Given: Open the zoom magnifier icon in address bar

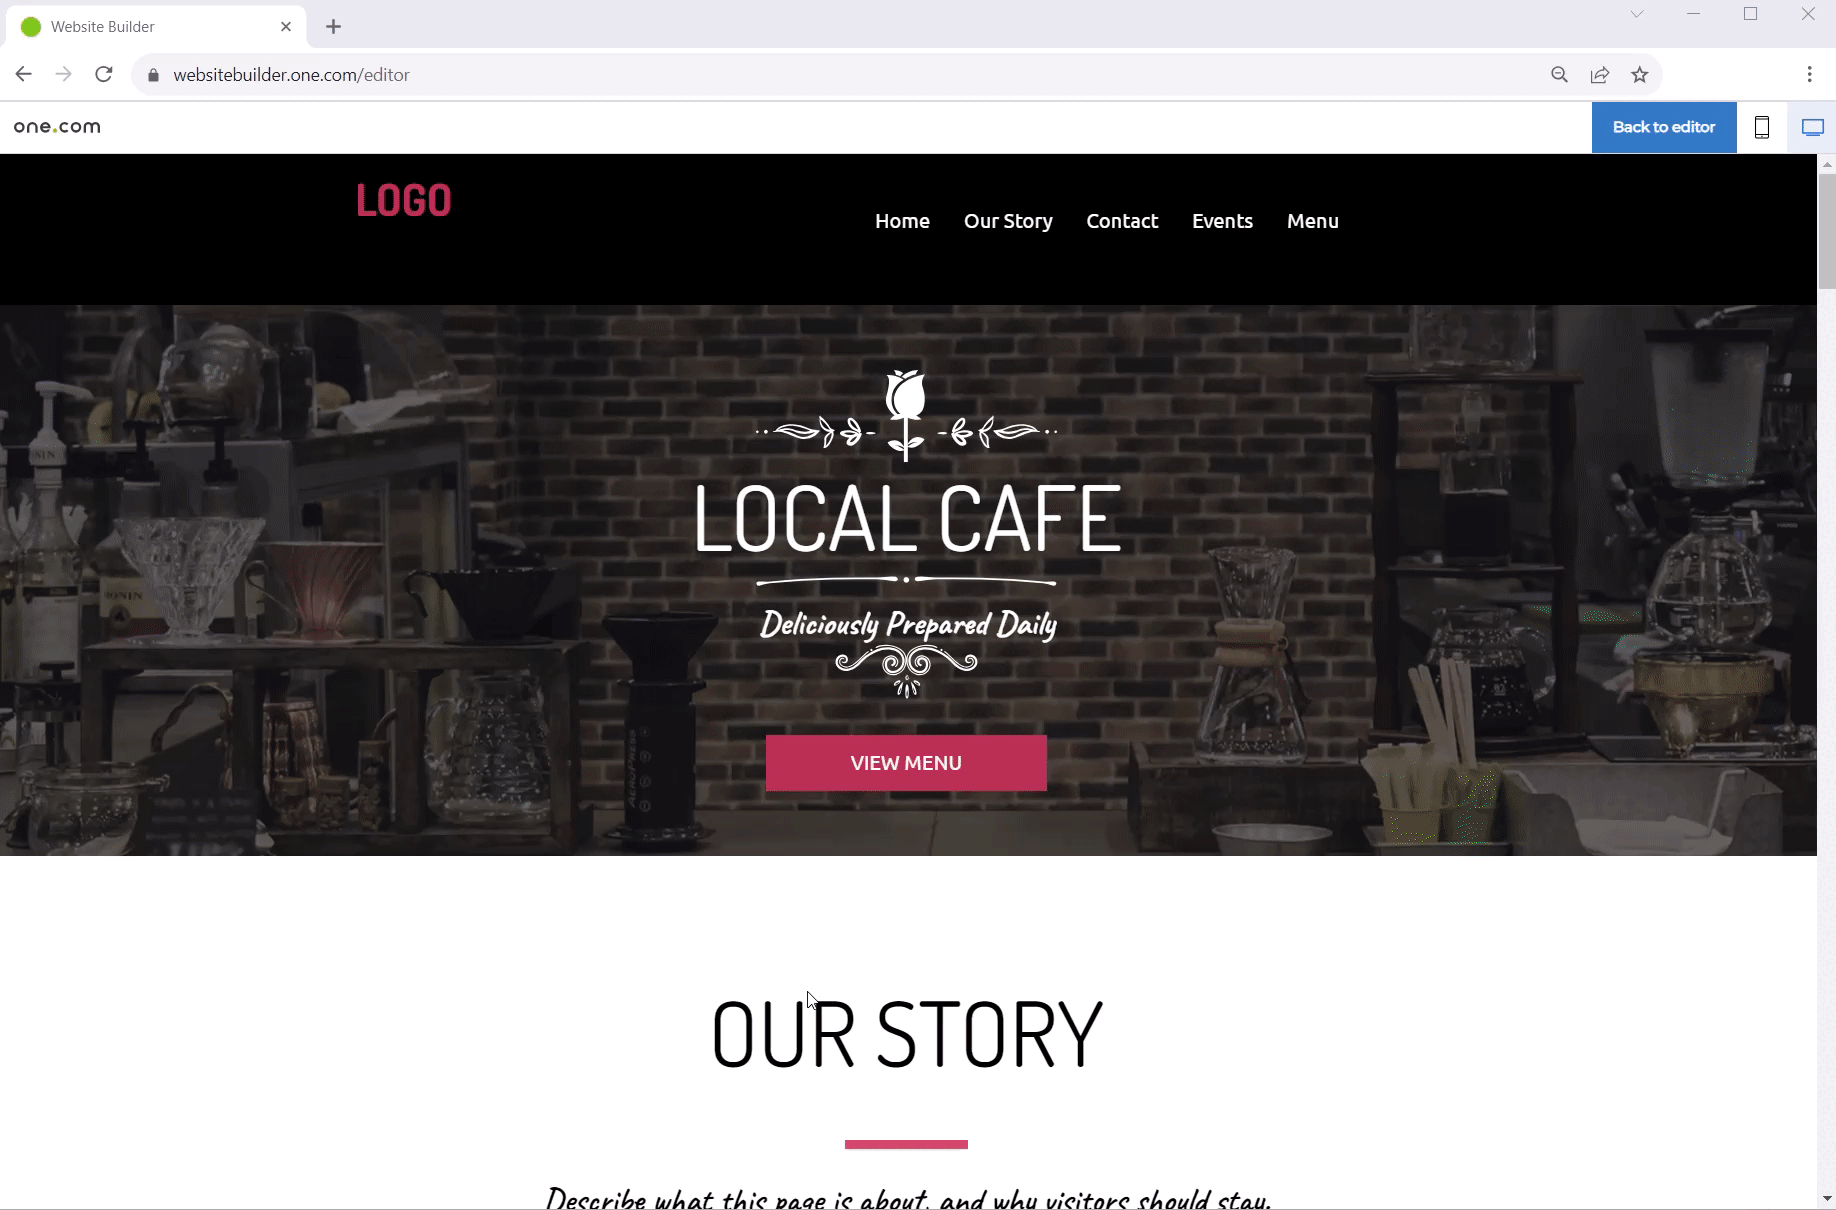Looking at the screenshot, I should tap(1559, 75).
